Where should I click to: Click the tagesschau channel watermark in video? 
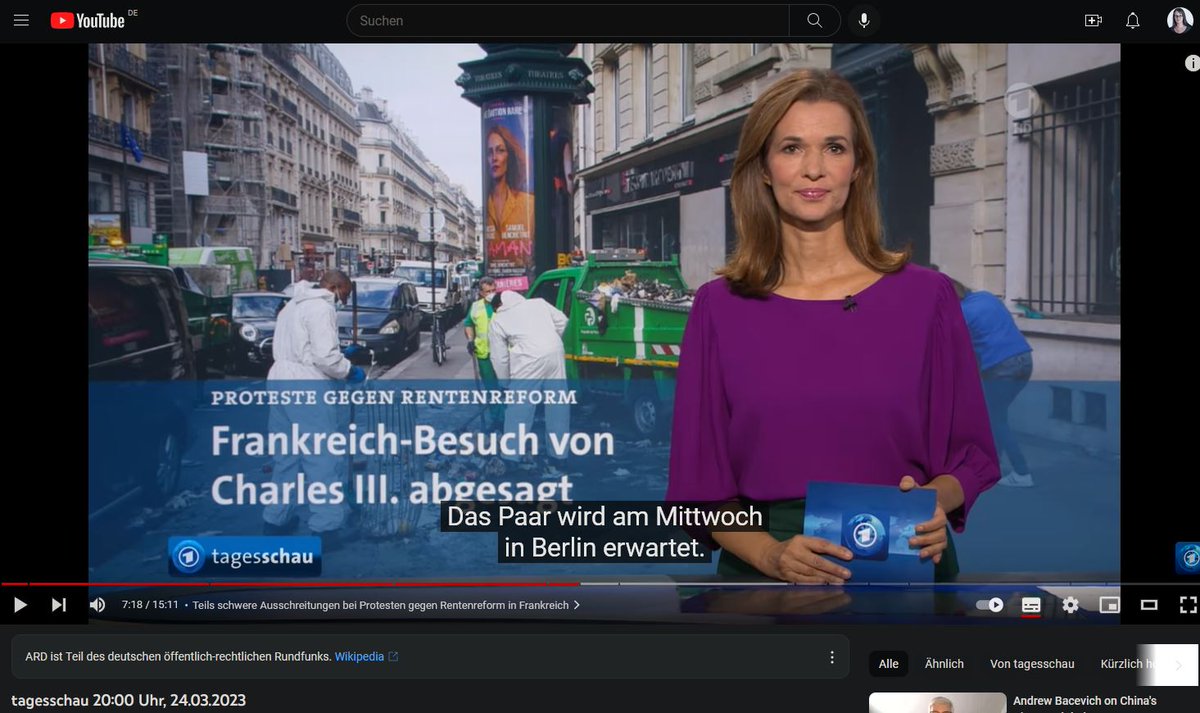[x=1188, y=557]
